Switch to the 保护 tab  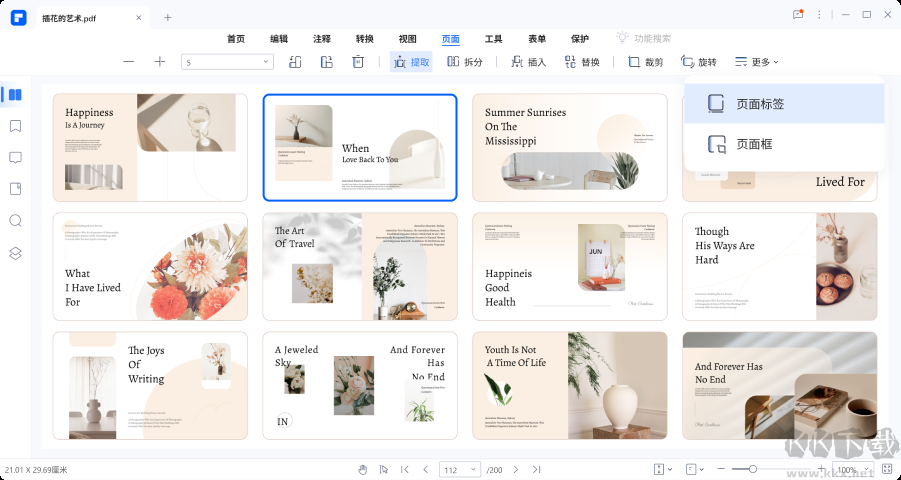(x=580, y=39)
